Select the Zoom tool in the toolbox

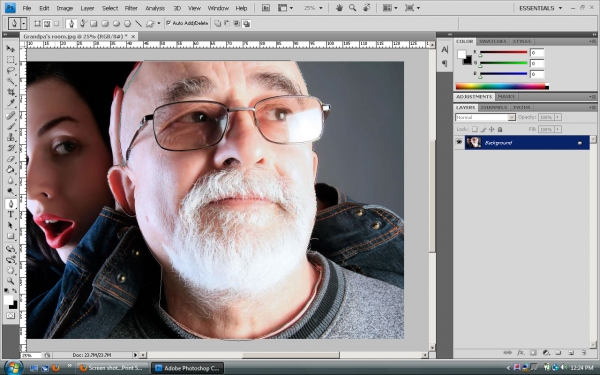(x=10, y=281)
